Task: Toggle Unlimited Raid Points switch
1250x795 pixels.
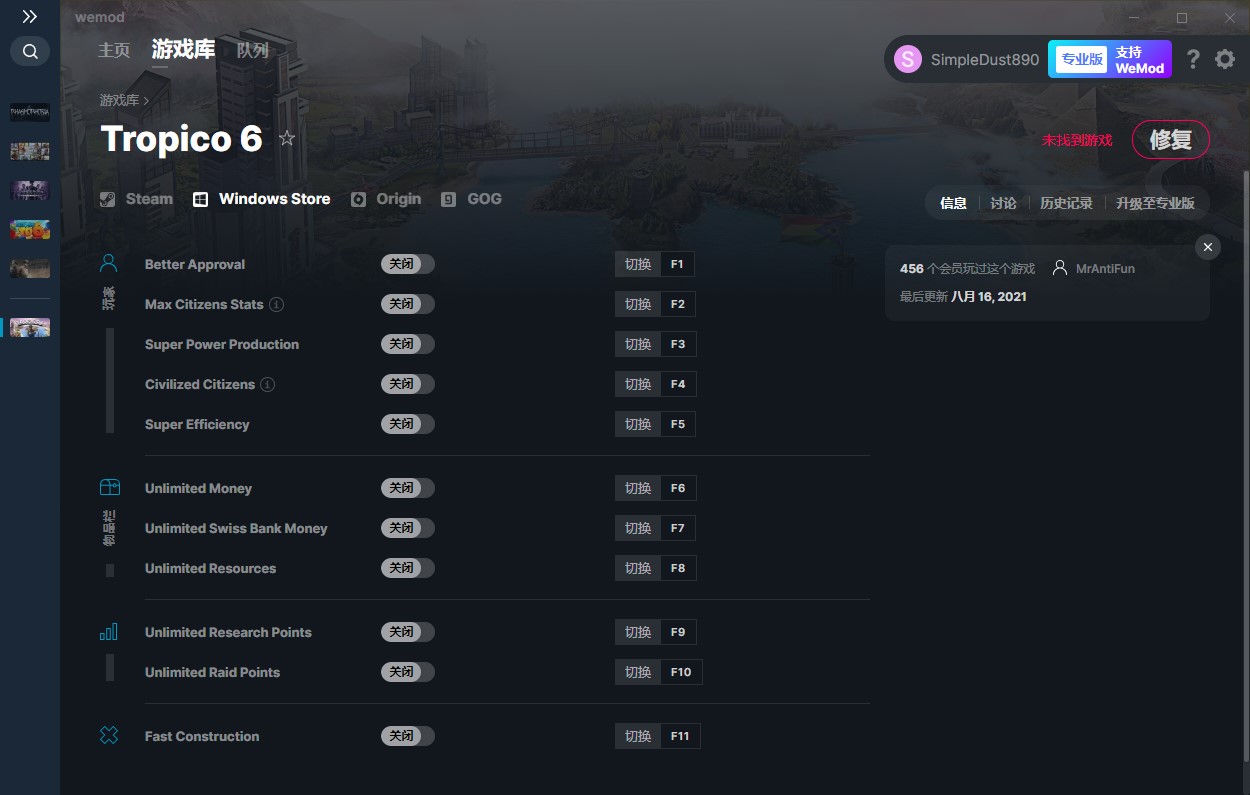Action: [x=408, y=672]
